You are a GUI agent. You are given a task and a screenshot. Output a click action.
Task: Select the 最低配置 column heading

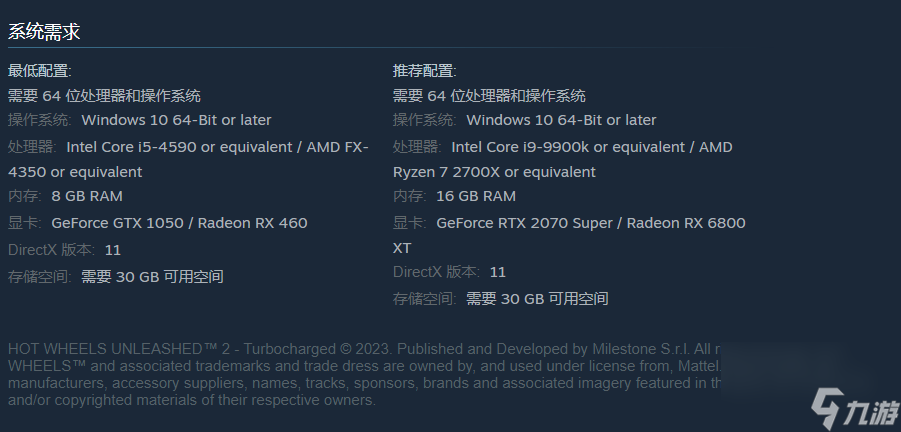[40, 71]
